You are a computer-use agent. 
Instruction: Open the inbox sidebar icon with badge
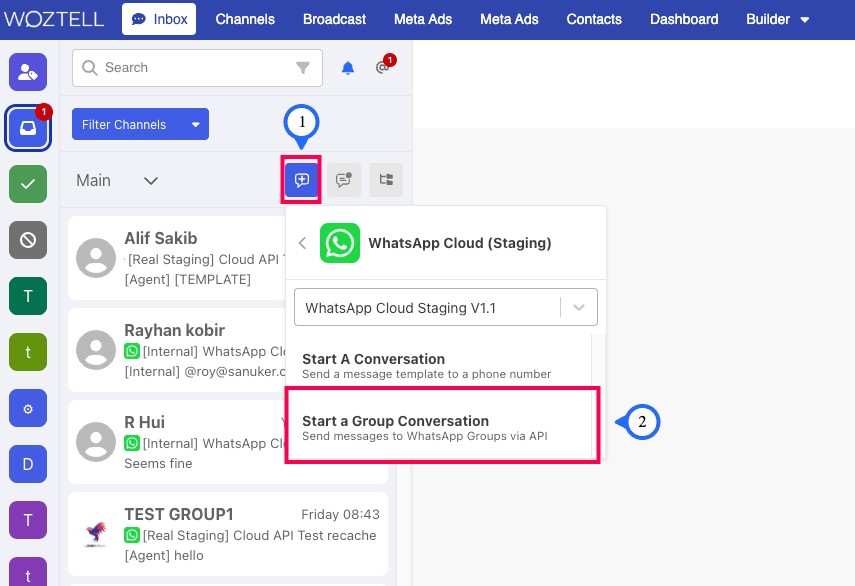click(x=28, y=127)
